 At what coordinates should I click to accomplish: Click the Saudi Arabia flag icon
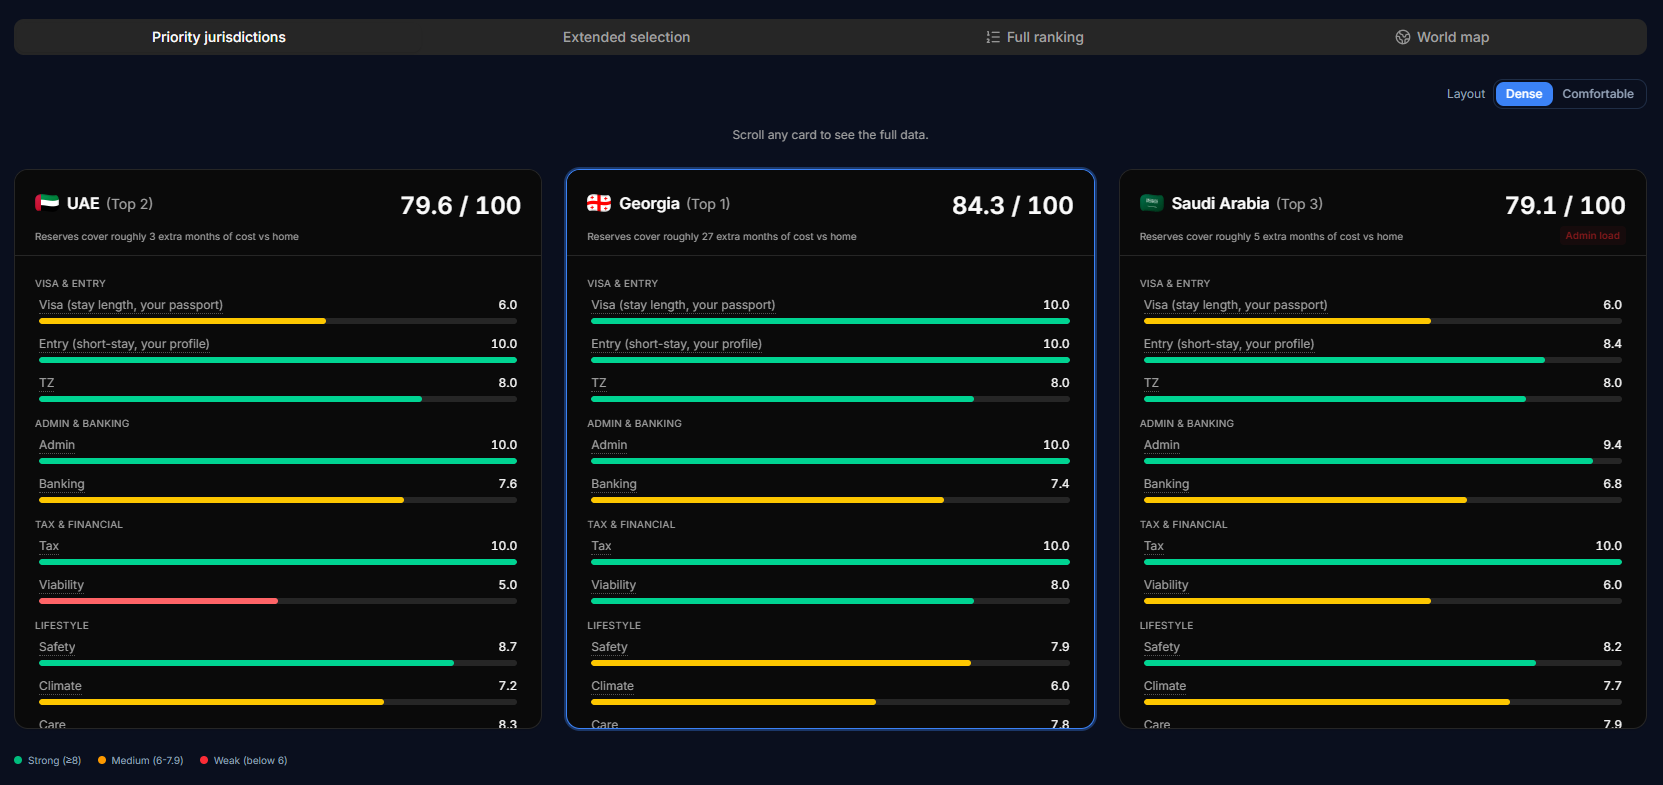click(1152, 203)
